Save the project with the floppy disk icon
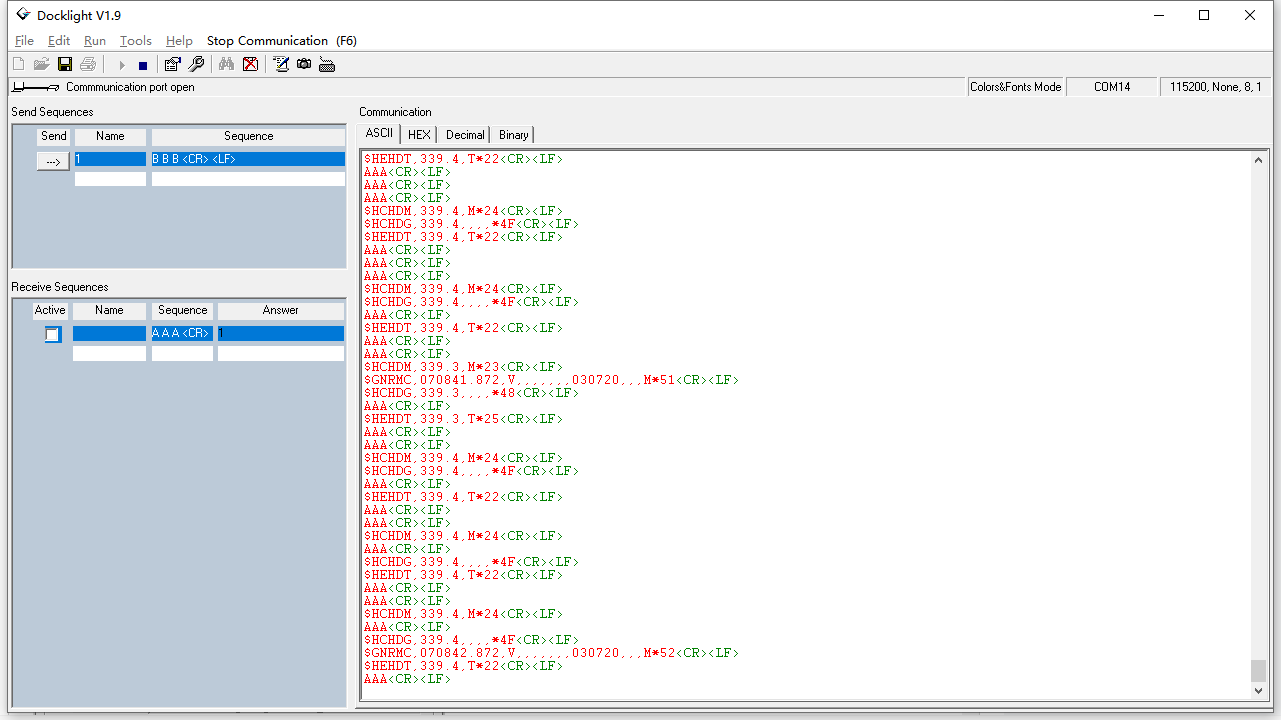The width and height of the screenshot is (1281, 720). click(65, 65)
